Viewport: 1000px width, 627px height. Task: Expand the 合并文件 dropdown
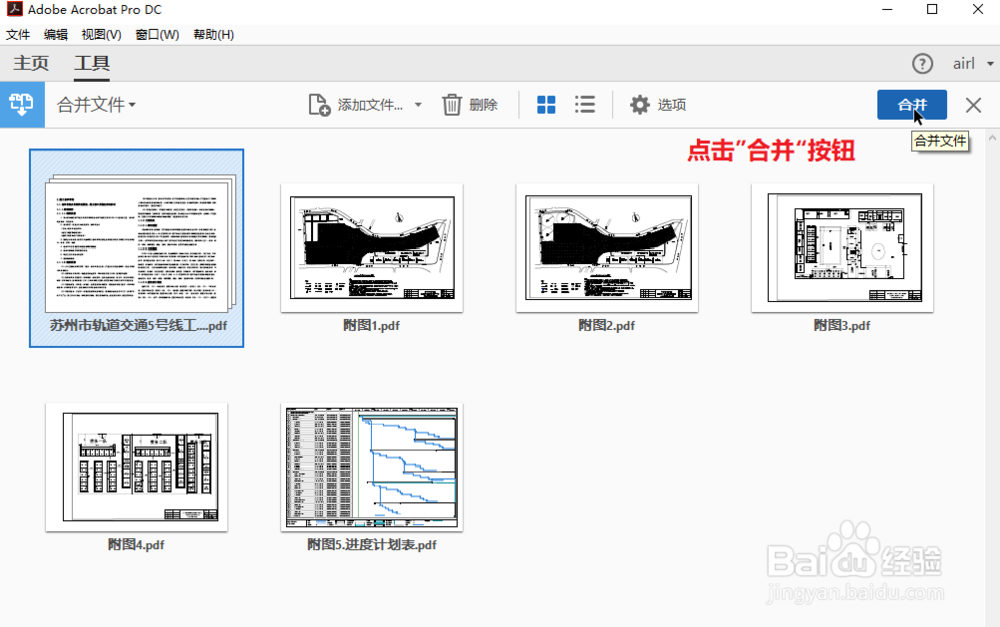tap(131, 104)
